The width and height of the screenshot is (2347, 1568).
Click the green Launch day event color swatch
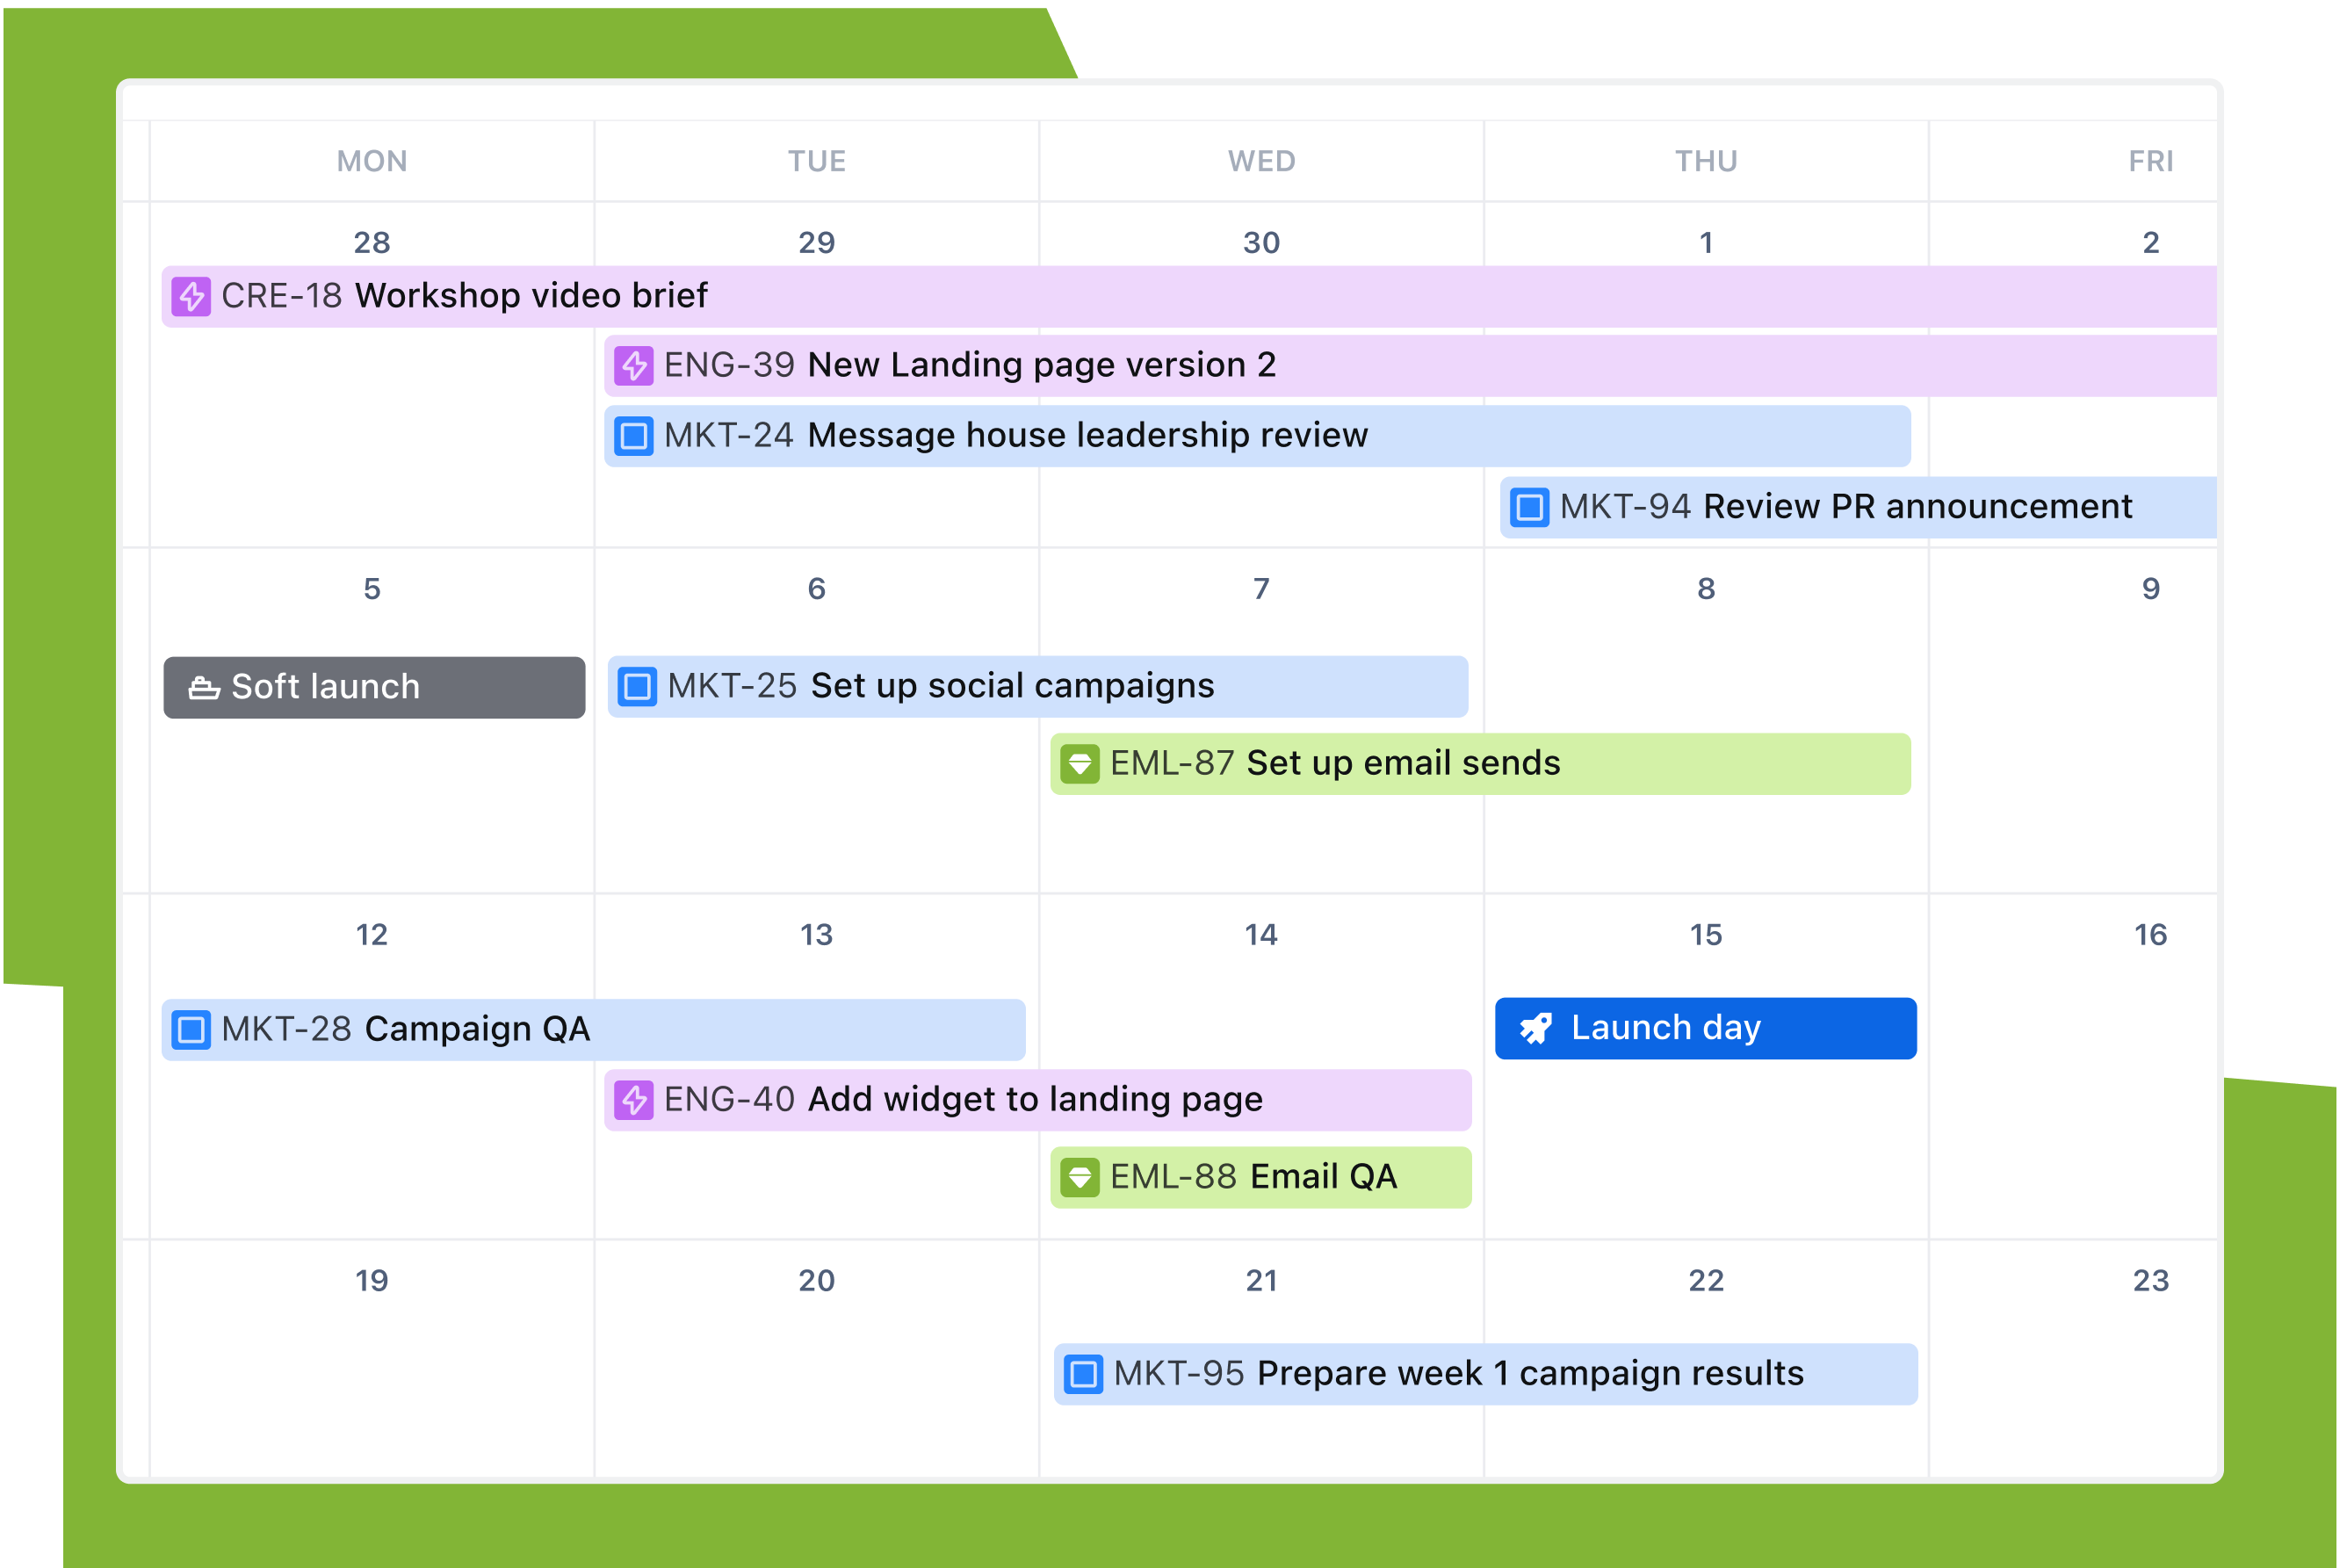point(1538,1027)
